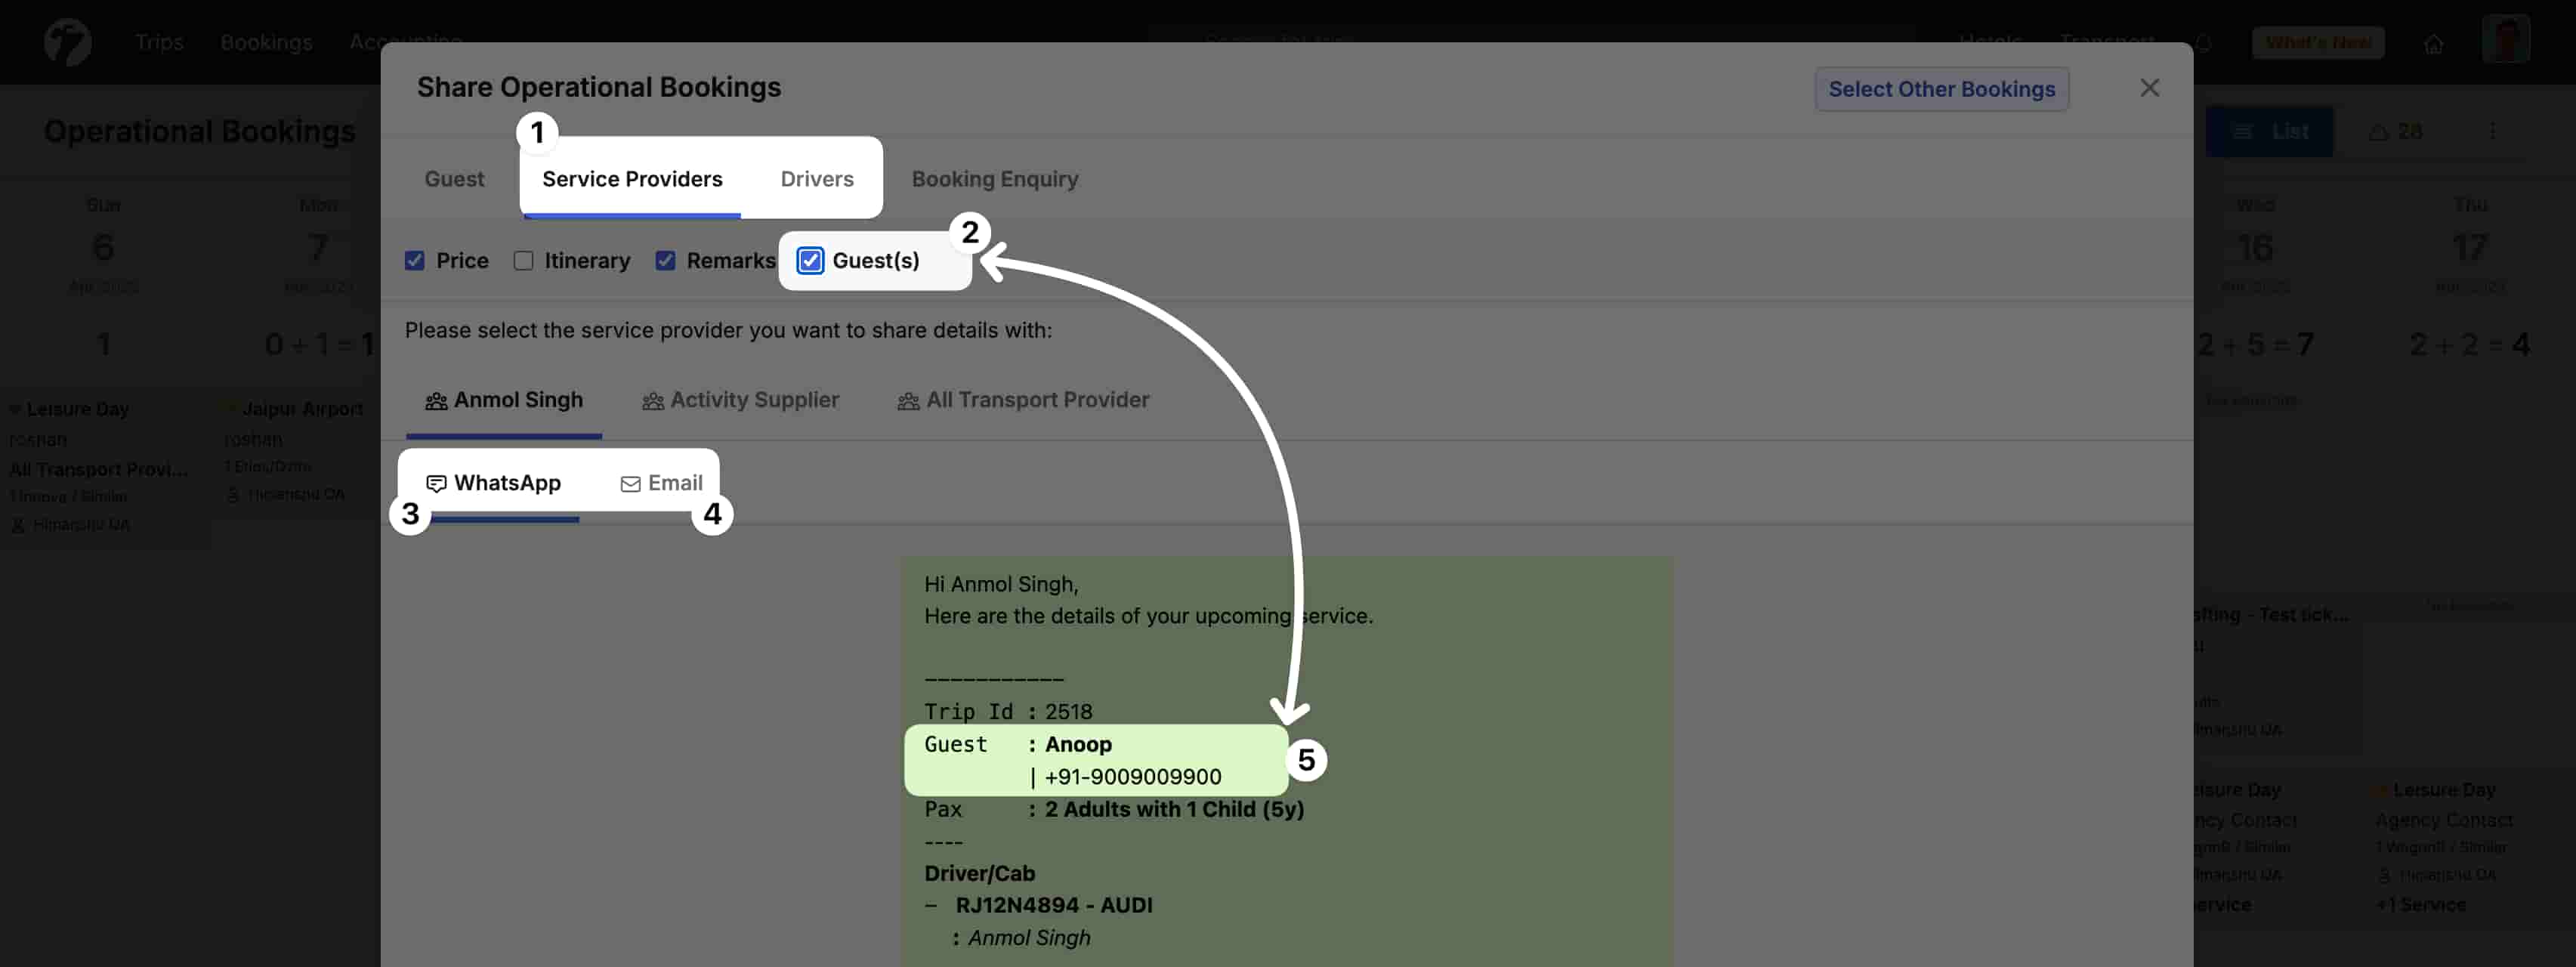Open the profile avatar menu
The height and width of the screenshot is (967, 2576).
2507,40
